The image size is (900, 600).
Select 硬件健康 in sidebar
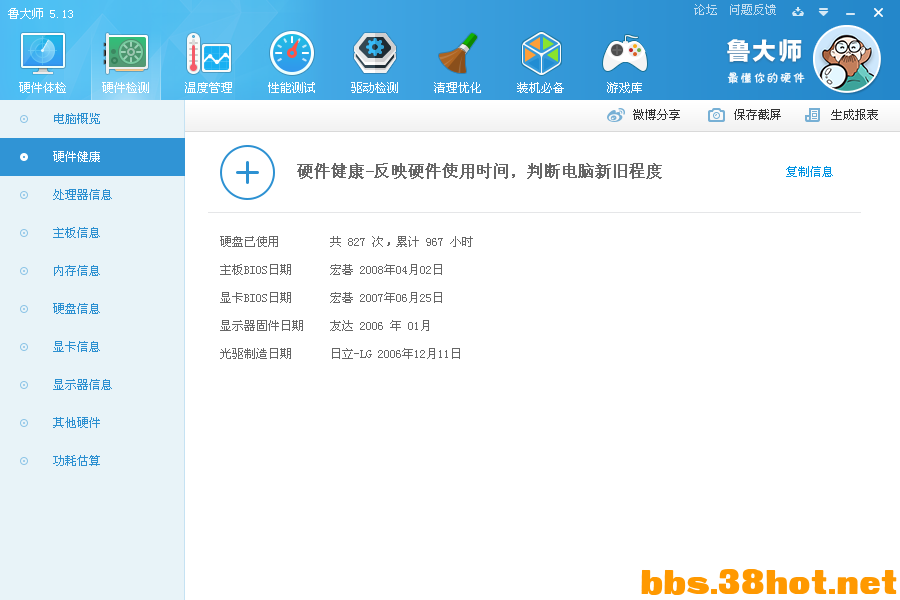(92, 157)
